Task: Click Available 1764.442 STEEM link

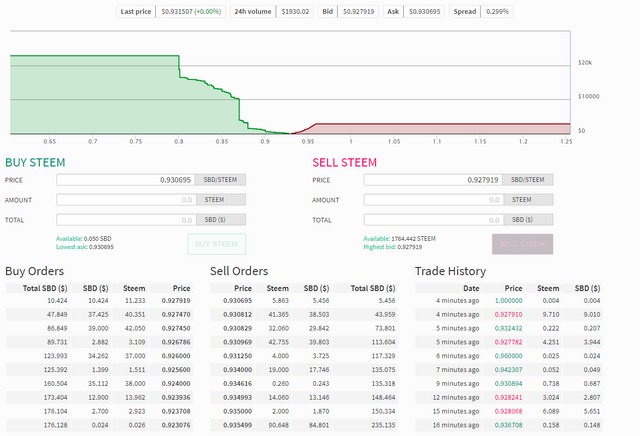Action: click(x=400, y=238)
